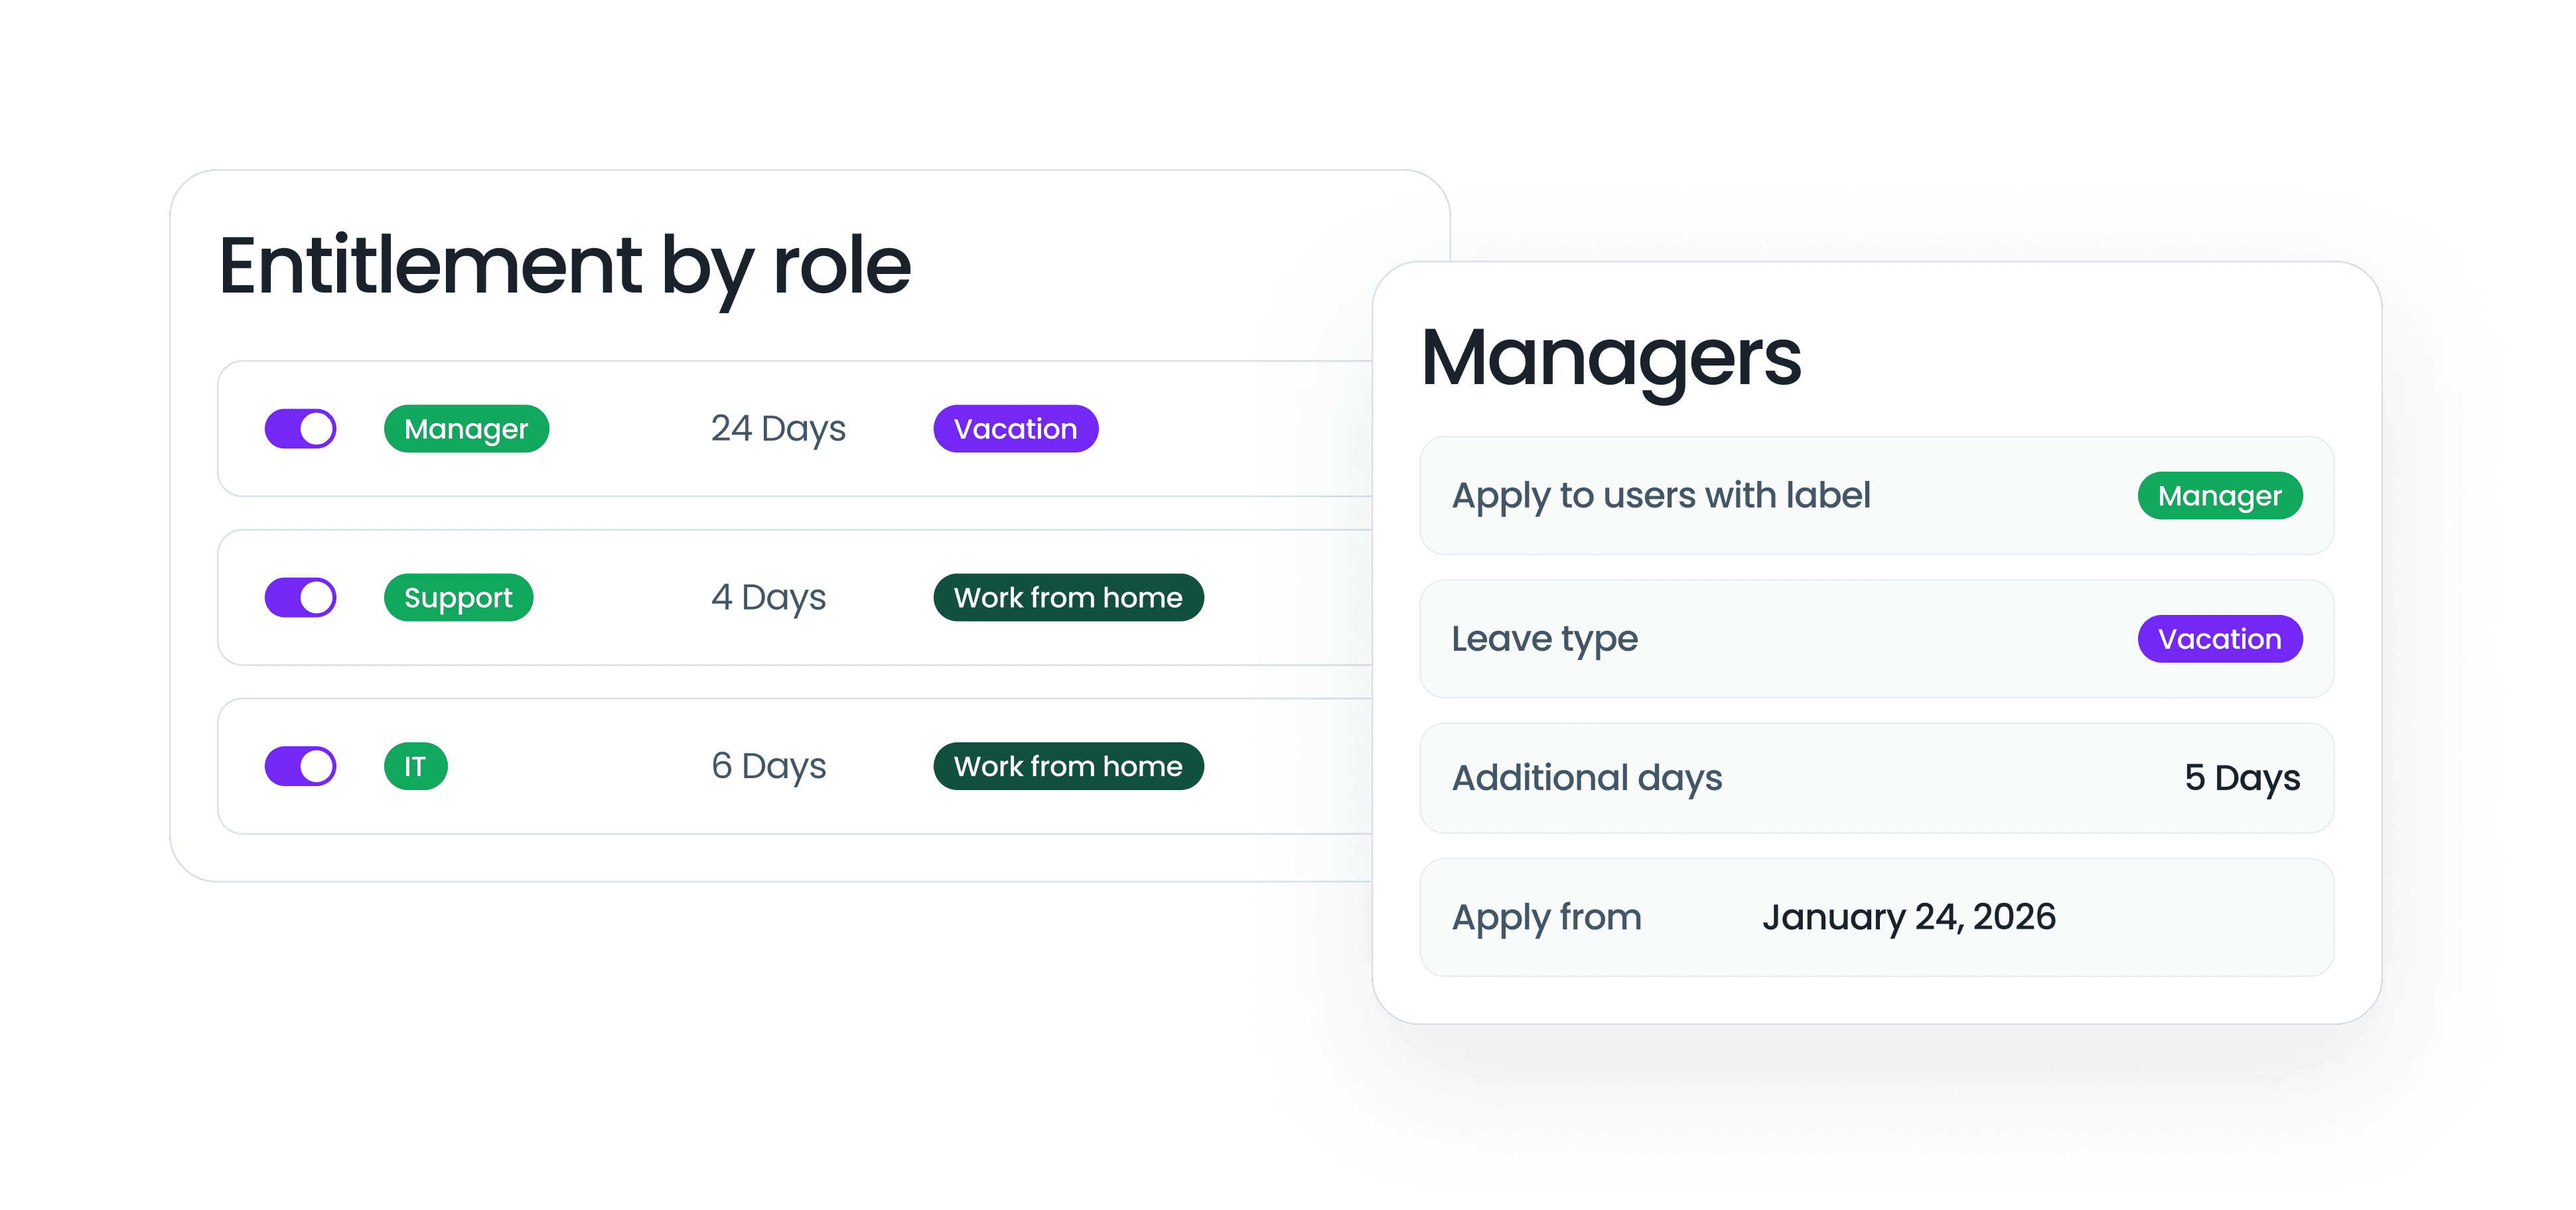Click the Managers panel title
The image size is (2576, 1210).
click(1579, 358)
